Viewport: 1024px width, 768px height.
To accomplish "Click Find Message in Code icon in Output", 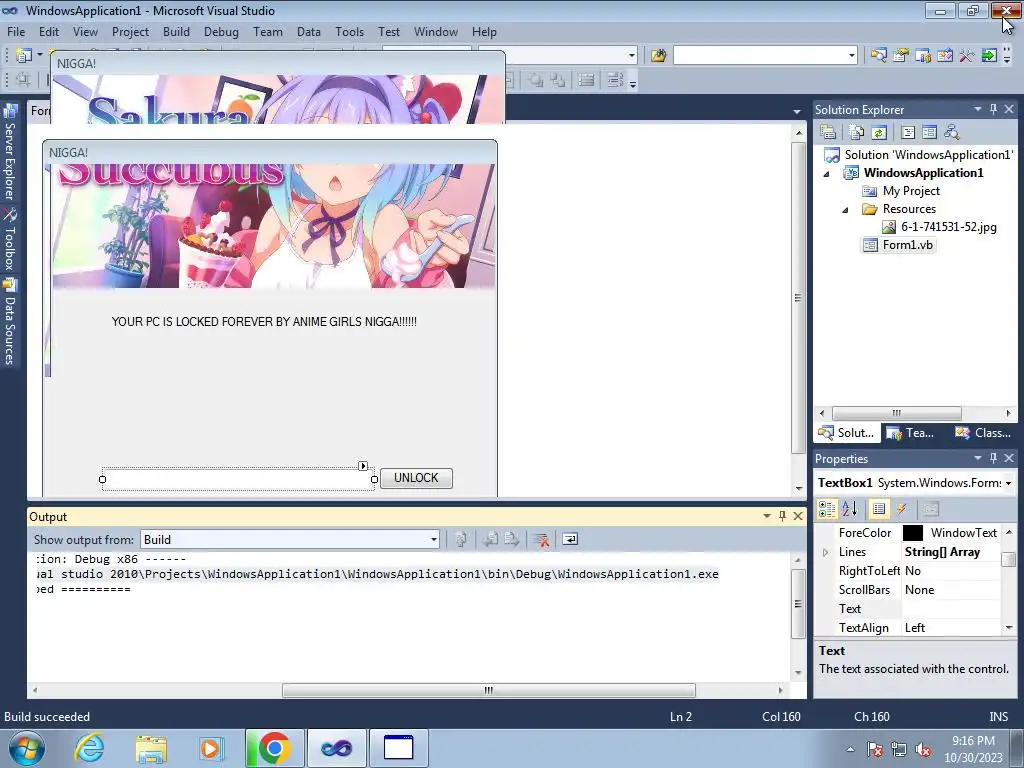I will coord(460,539).
